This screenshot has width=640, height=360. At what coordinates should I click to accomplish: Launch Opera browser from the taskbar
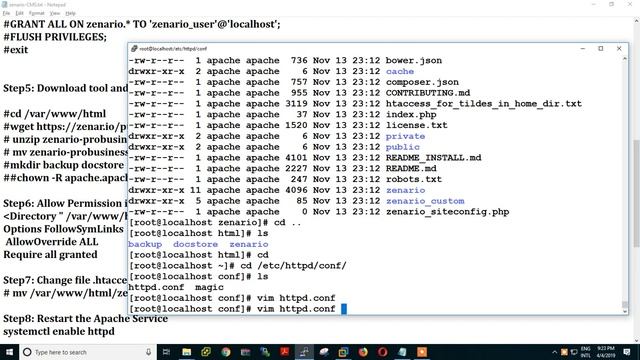pyautogui.click(x=382, y=352)
